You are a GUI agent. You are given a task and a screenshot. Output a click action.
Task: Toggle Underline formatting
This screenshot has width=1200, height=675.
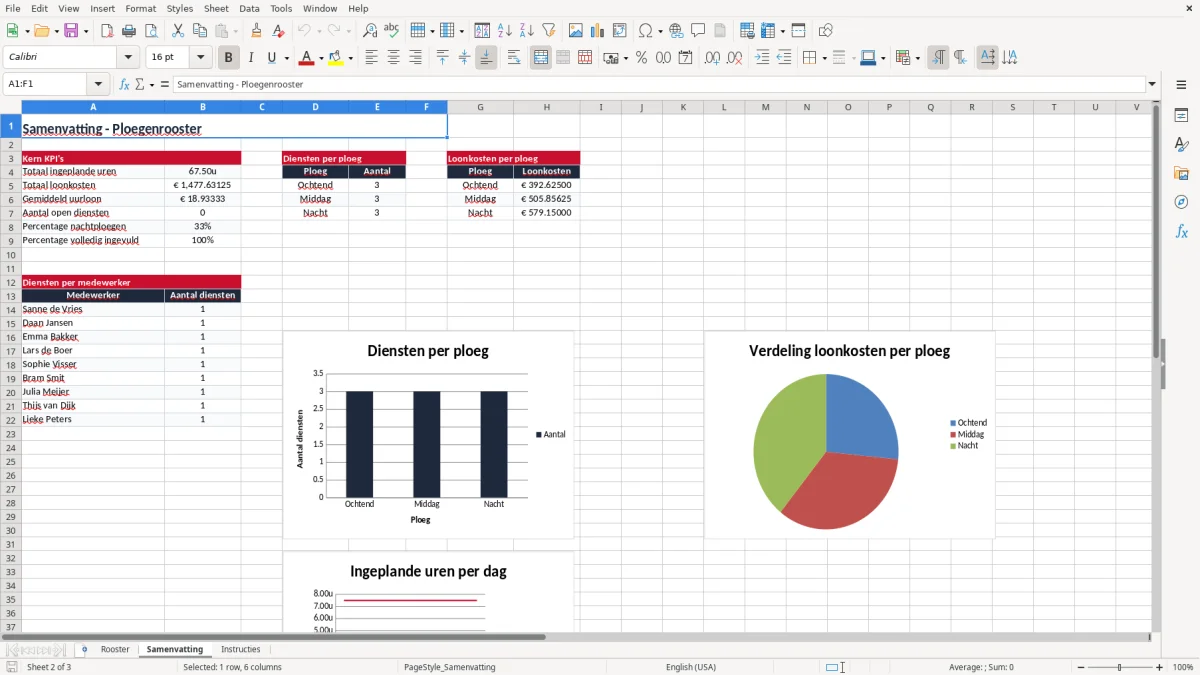272,58
